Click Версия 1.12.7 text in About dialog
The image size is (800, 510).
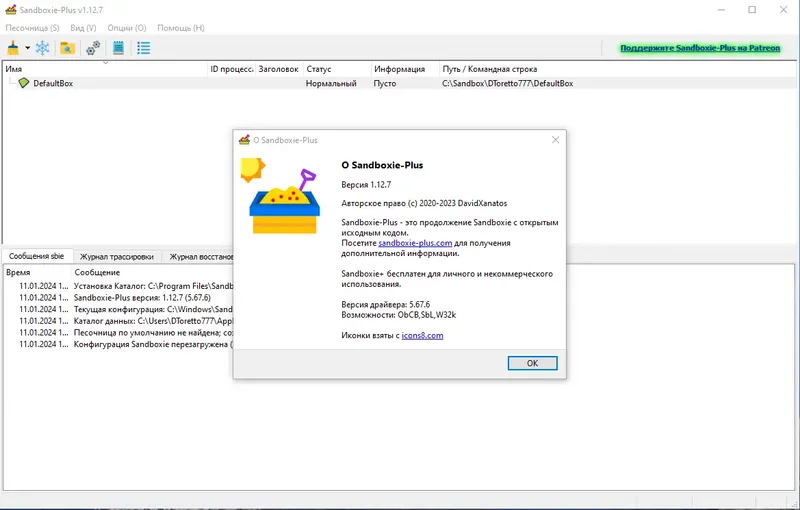366,185
